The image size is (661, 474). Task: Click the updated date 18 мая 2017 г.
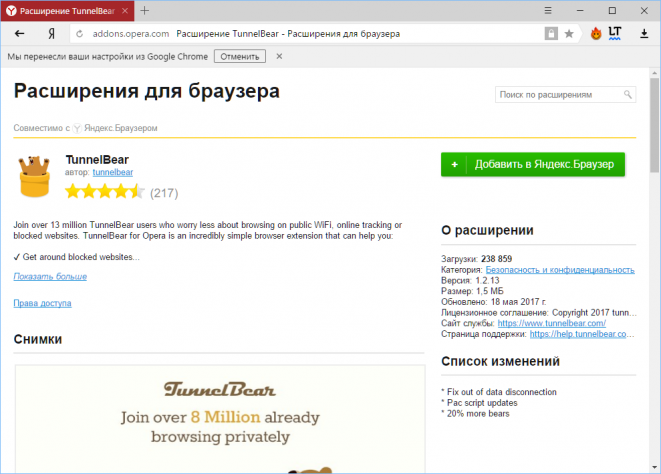pos(518,302)
